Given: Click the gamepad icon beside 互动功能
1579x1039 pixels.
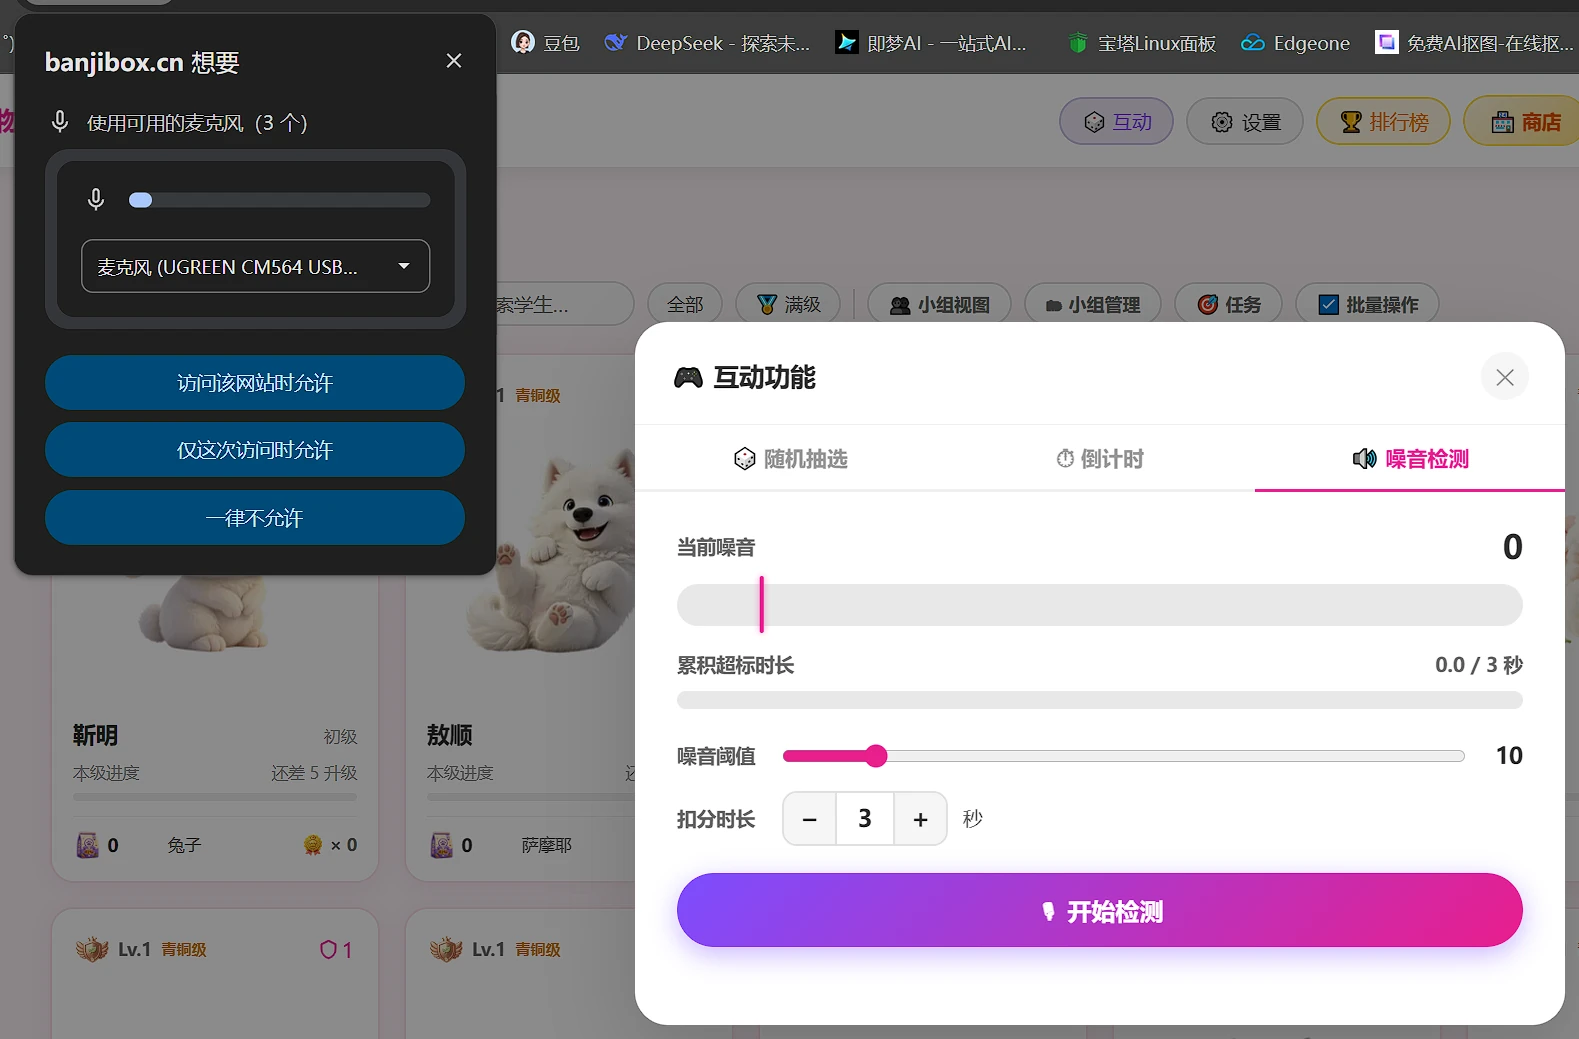Looking at the screenshot, I should (x=688, y=377).
